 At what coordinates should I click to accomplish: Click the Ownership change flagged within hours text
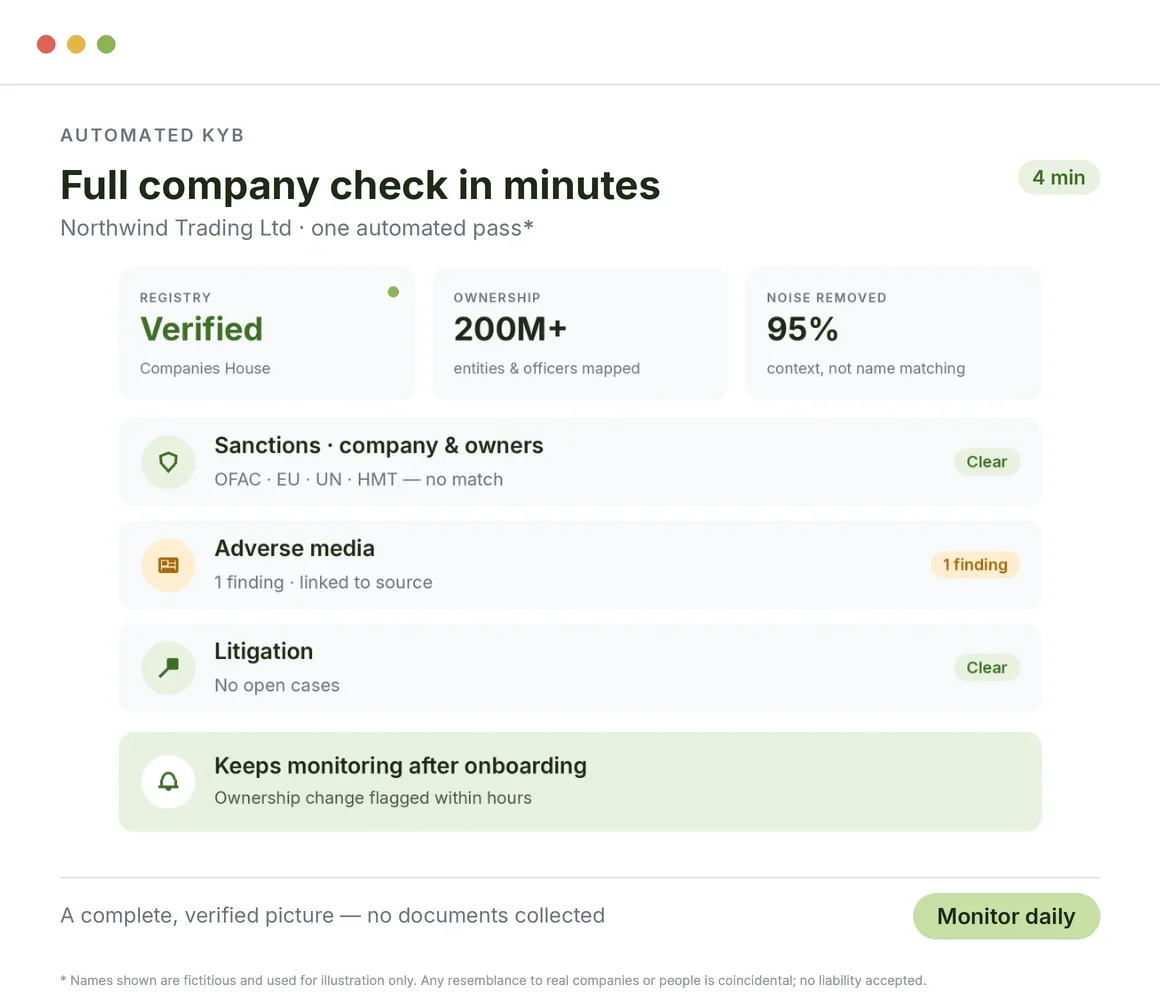(x=373, y=798)
